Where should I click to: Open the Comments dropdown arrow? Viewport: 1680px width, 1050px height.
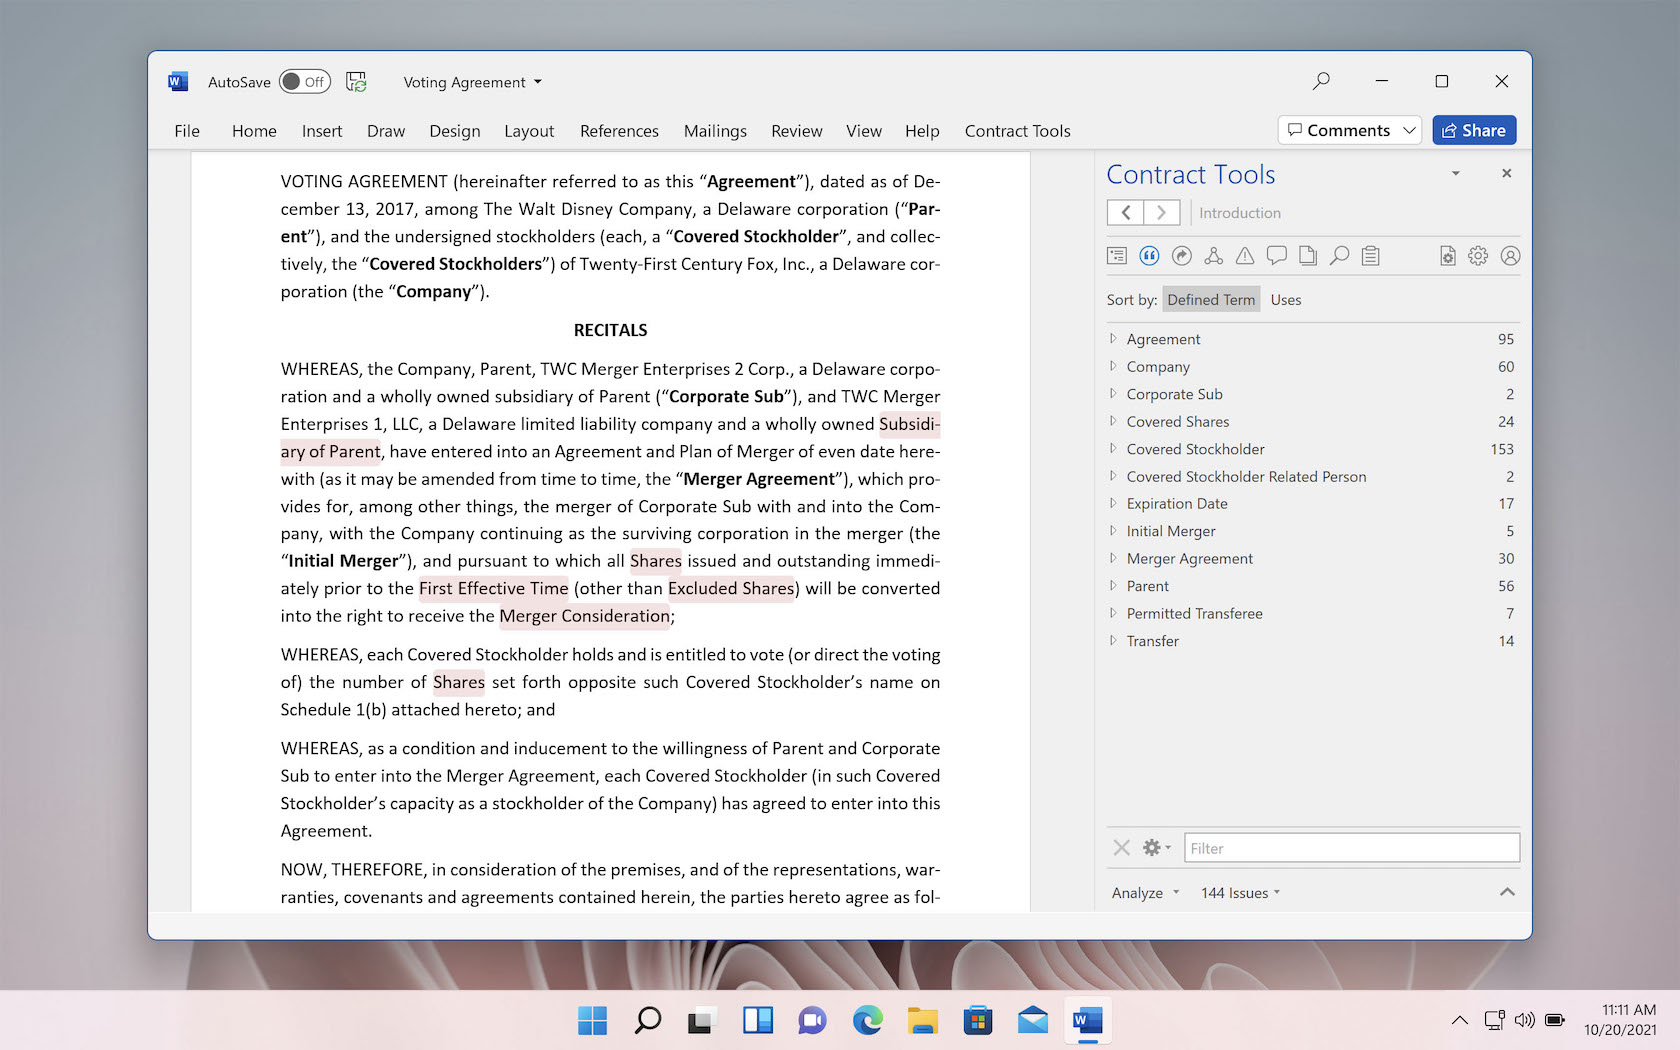tap(1409, 130)
